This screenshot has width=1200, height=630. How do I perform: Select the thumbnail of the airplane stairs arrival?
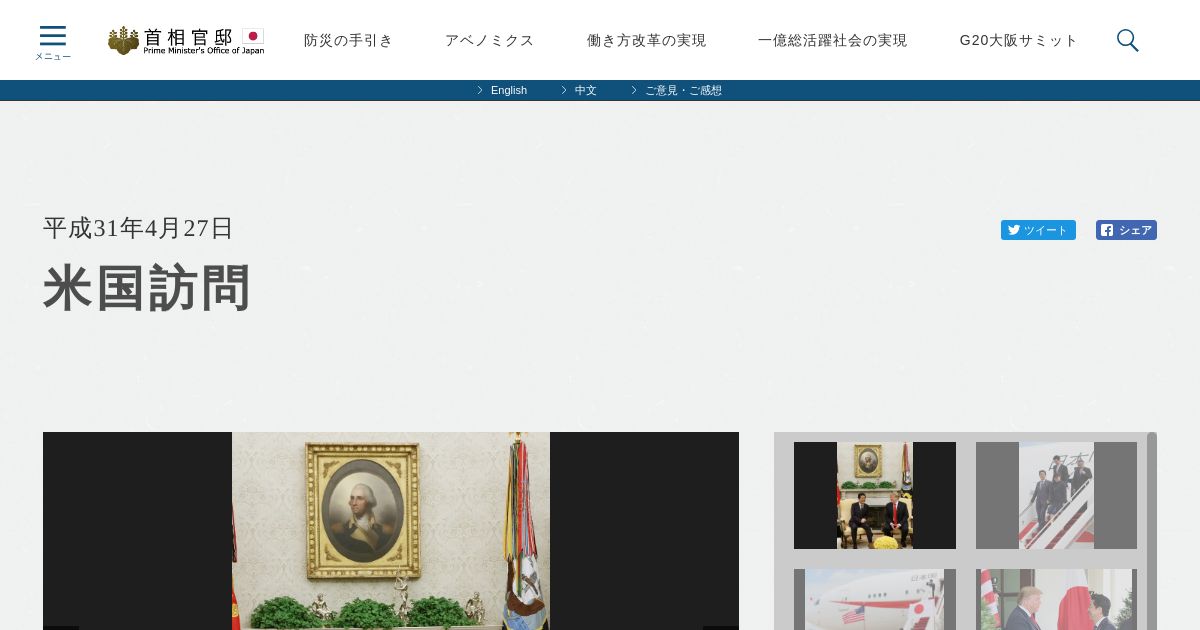pos(1056,495)
